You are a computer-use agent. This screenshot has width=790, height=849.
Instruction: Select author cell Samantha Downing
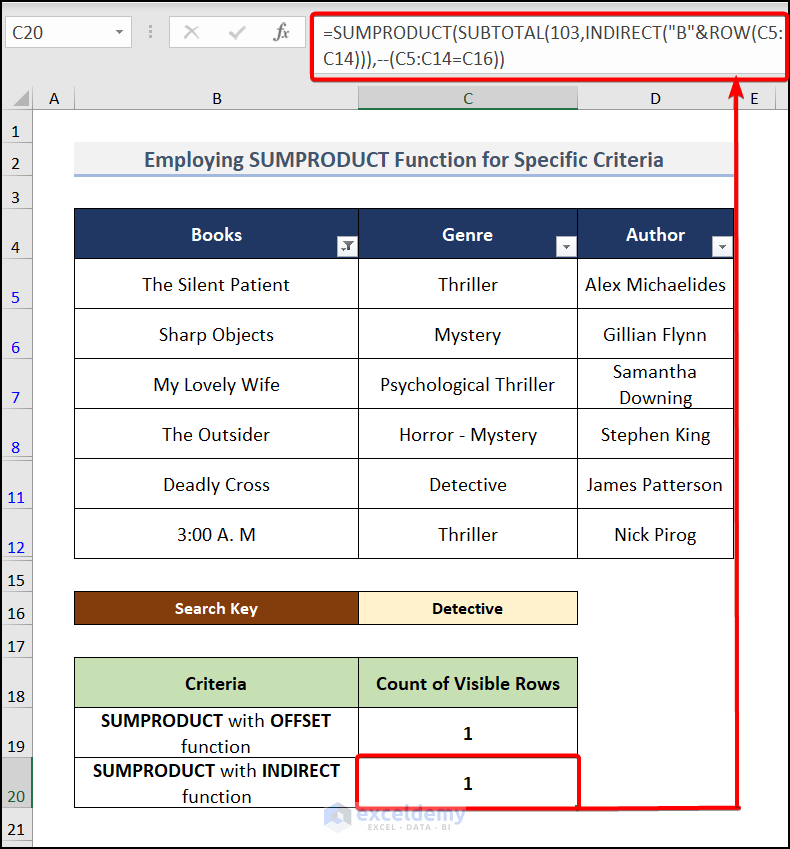click(655, 384)
